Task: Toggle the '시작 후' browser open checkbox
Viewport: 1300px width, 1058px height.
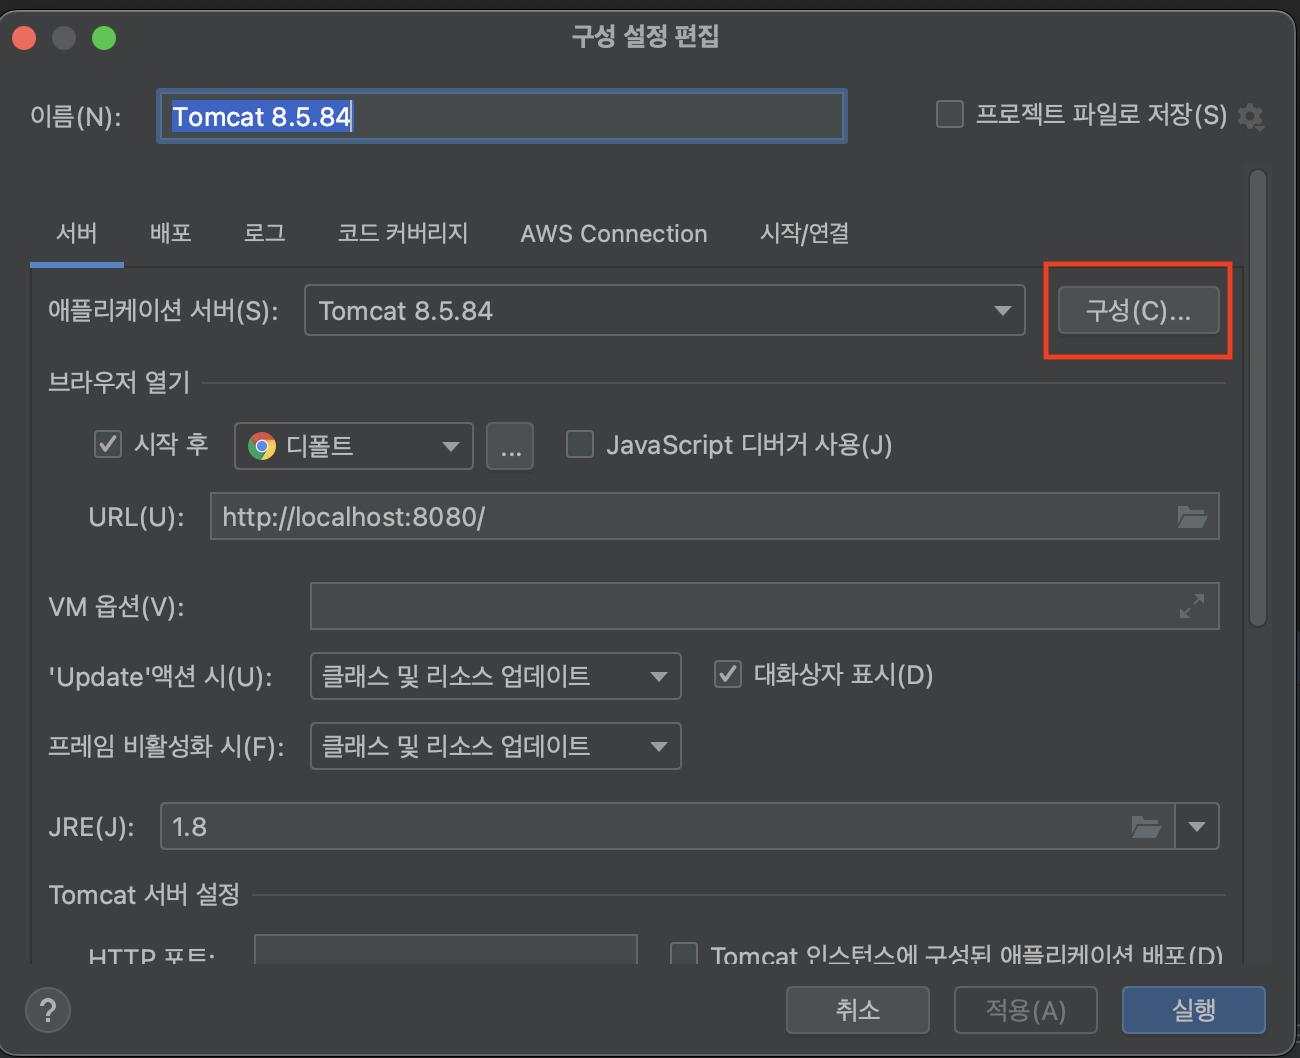Action: click(x=108, y=444)
